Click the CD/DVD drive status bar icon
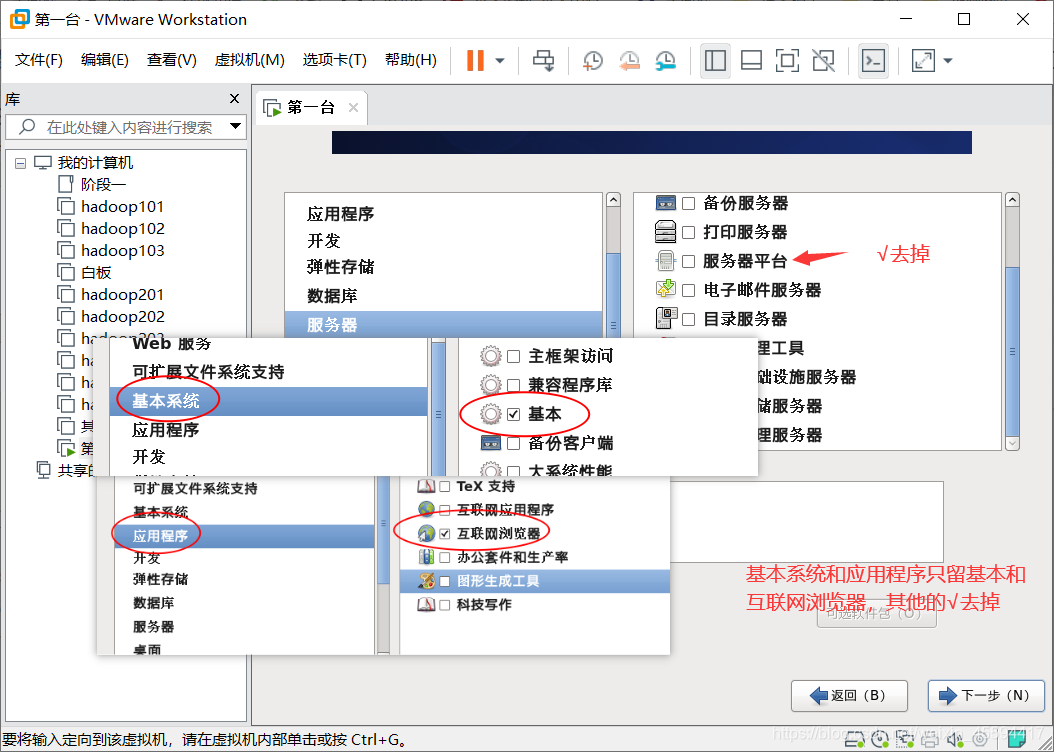The height and width of the screenshot is (752, 1054). [881, 741]
